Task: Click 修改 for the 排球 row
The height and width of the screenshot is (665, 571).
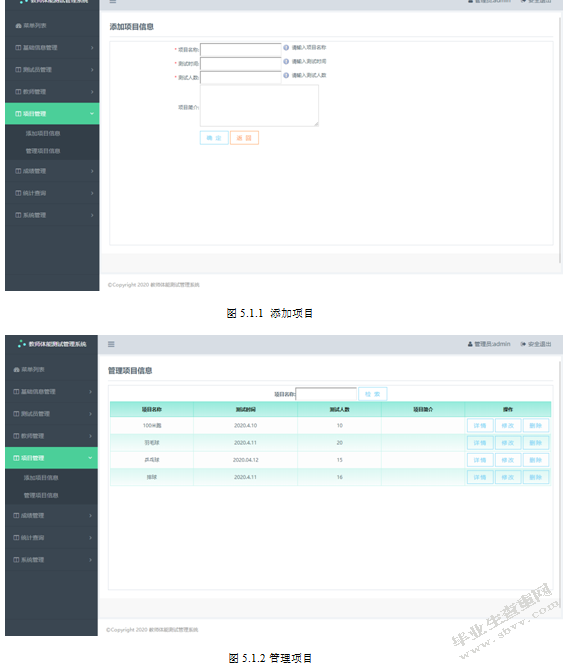Action: click(x=508, y=477)
